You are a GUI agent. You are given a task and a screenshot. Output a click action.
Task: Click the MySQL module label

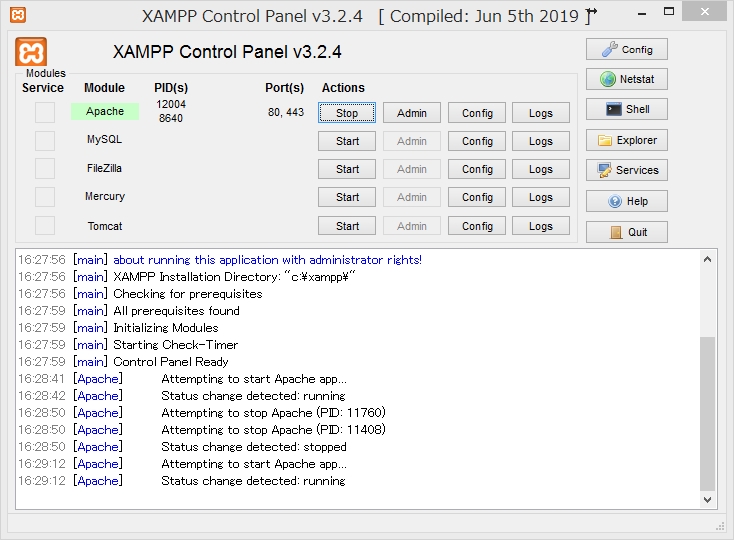[104, 139]
